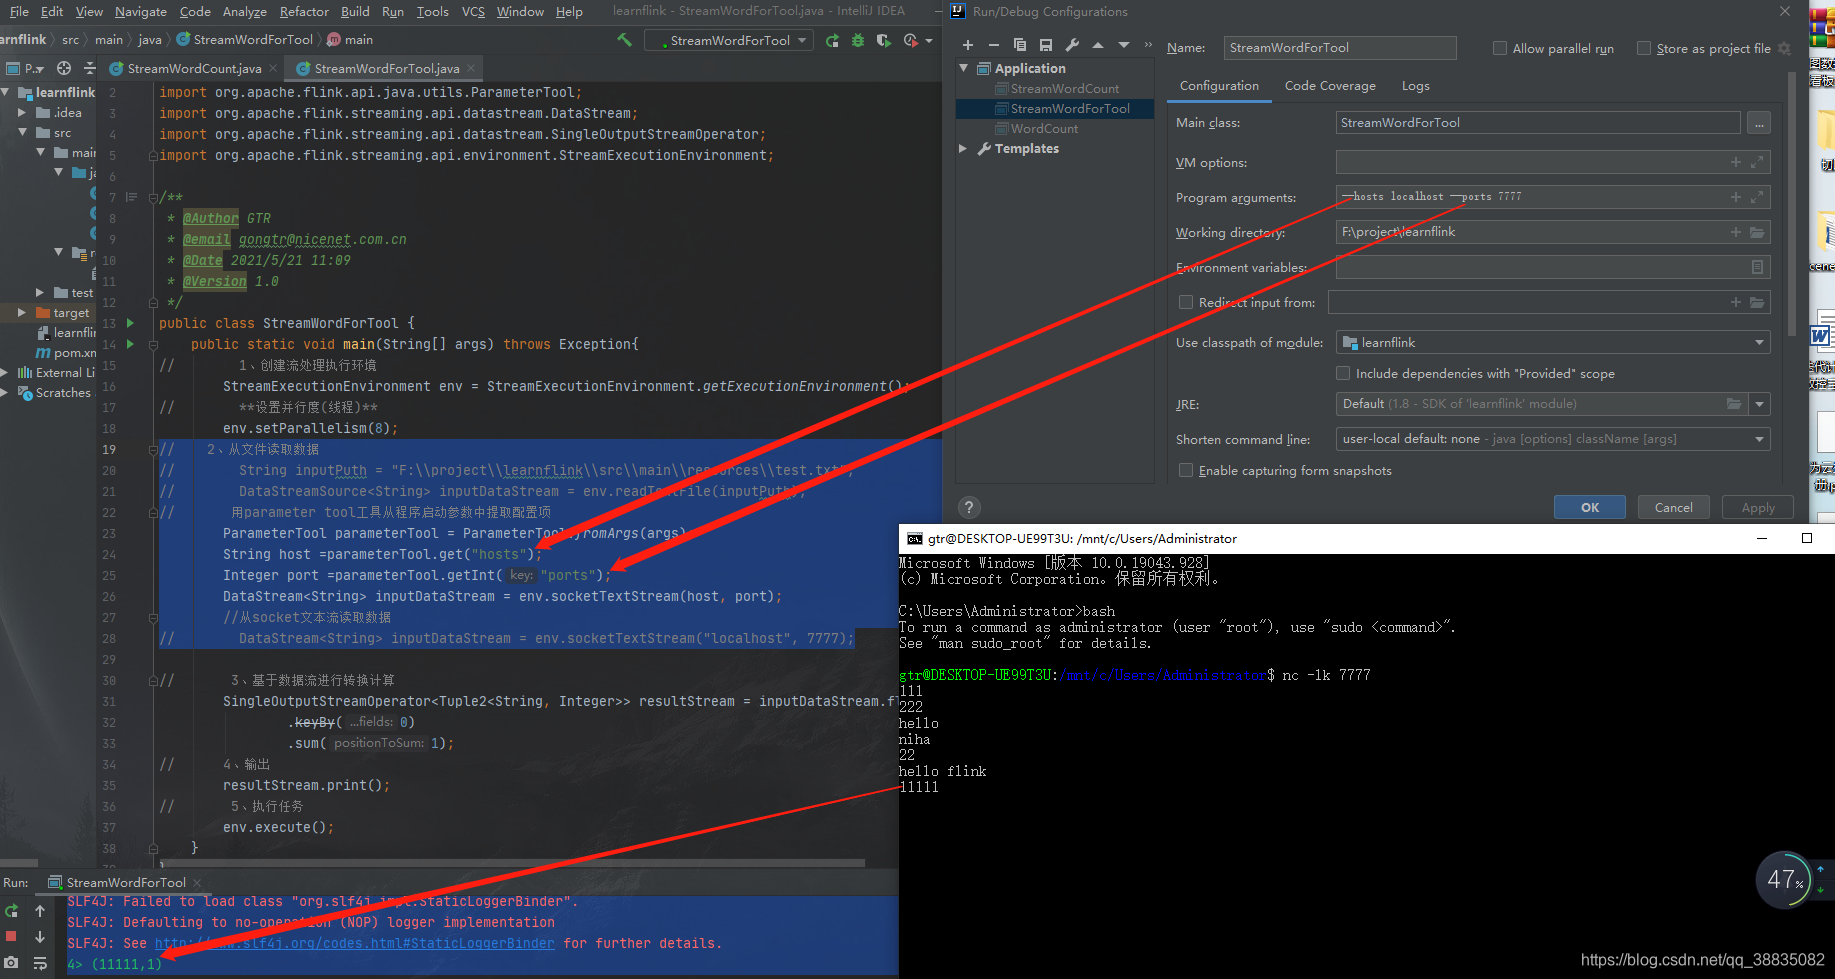Screen dimensions: 1835x979
Task: Stop the running process with the red square
Action: coord(12,936)
